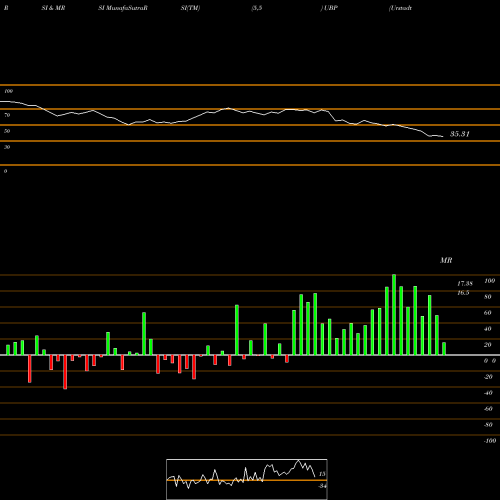Click the RSI axis label 50
Viewport: 500px width, 500px height.
7,131
